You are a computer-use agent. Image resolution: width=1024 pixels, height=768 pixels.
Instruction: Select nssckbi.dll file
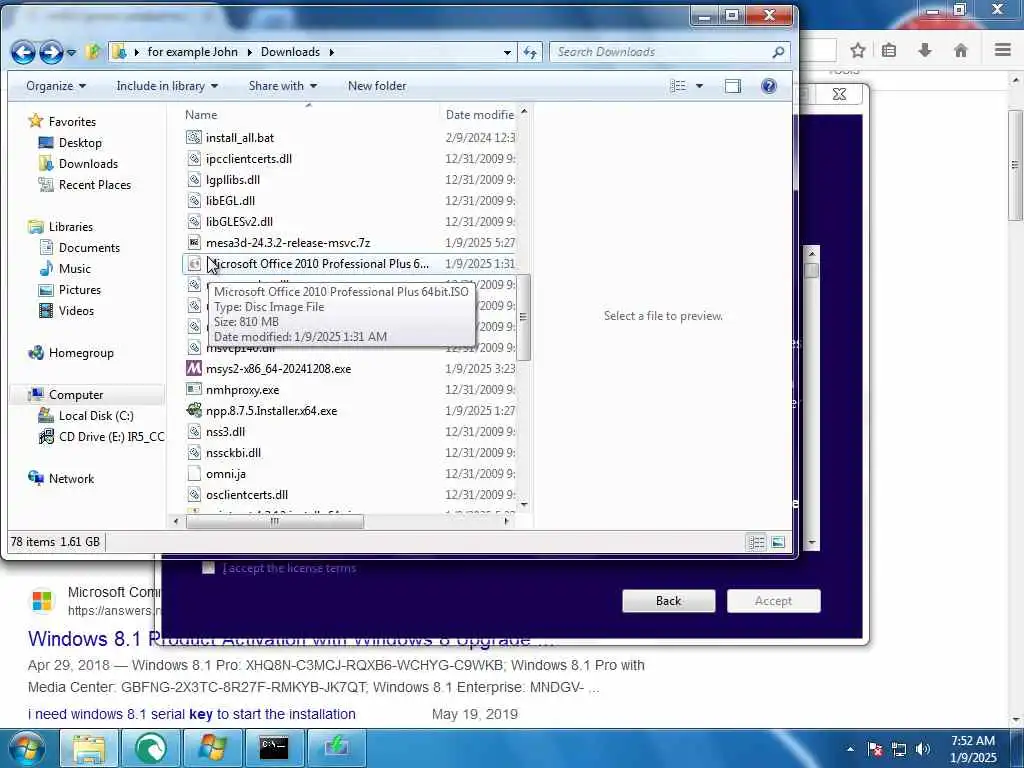(x=233, y=453)
